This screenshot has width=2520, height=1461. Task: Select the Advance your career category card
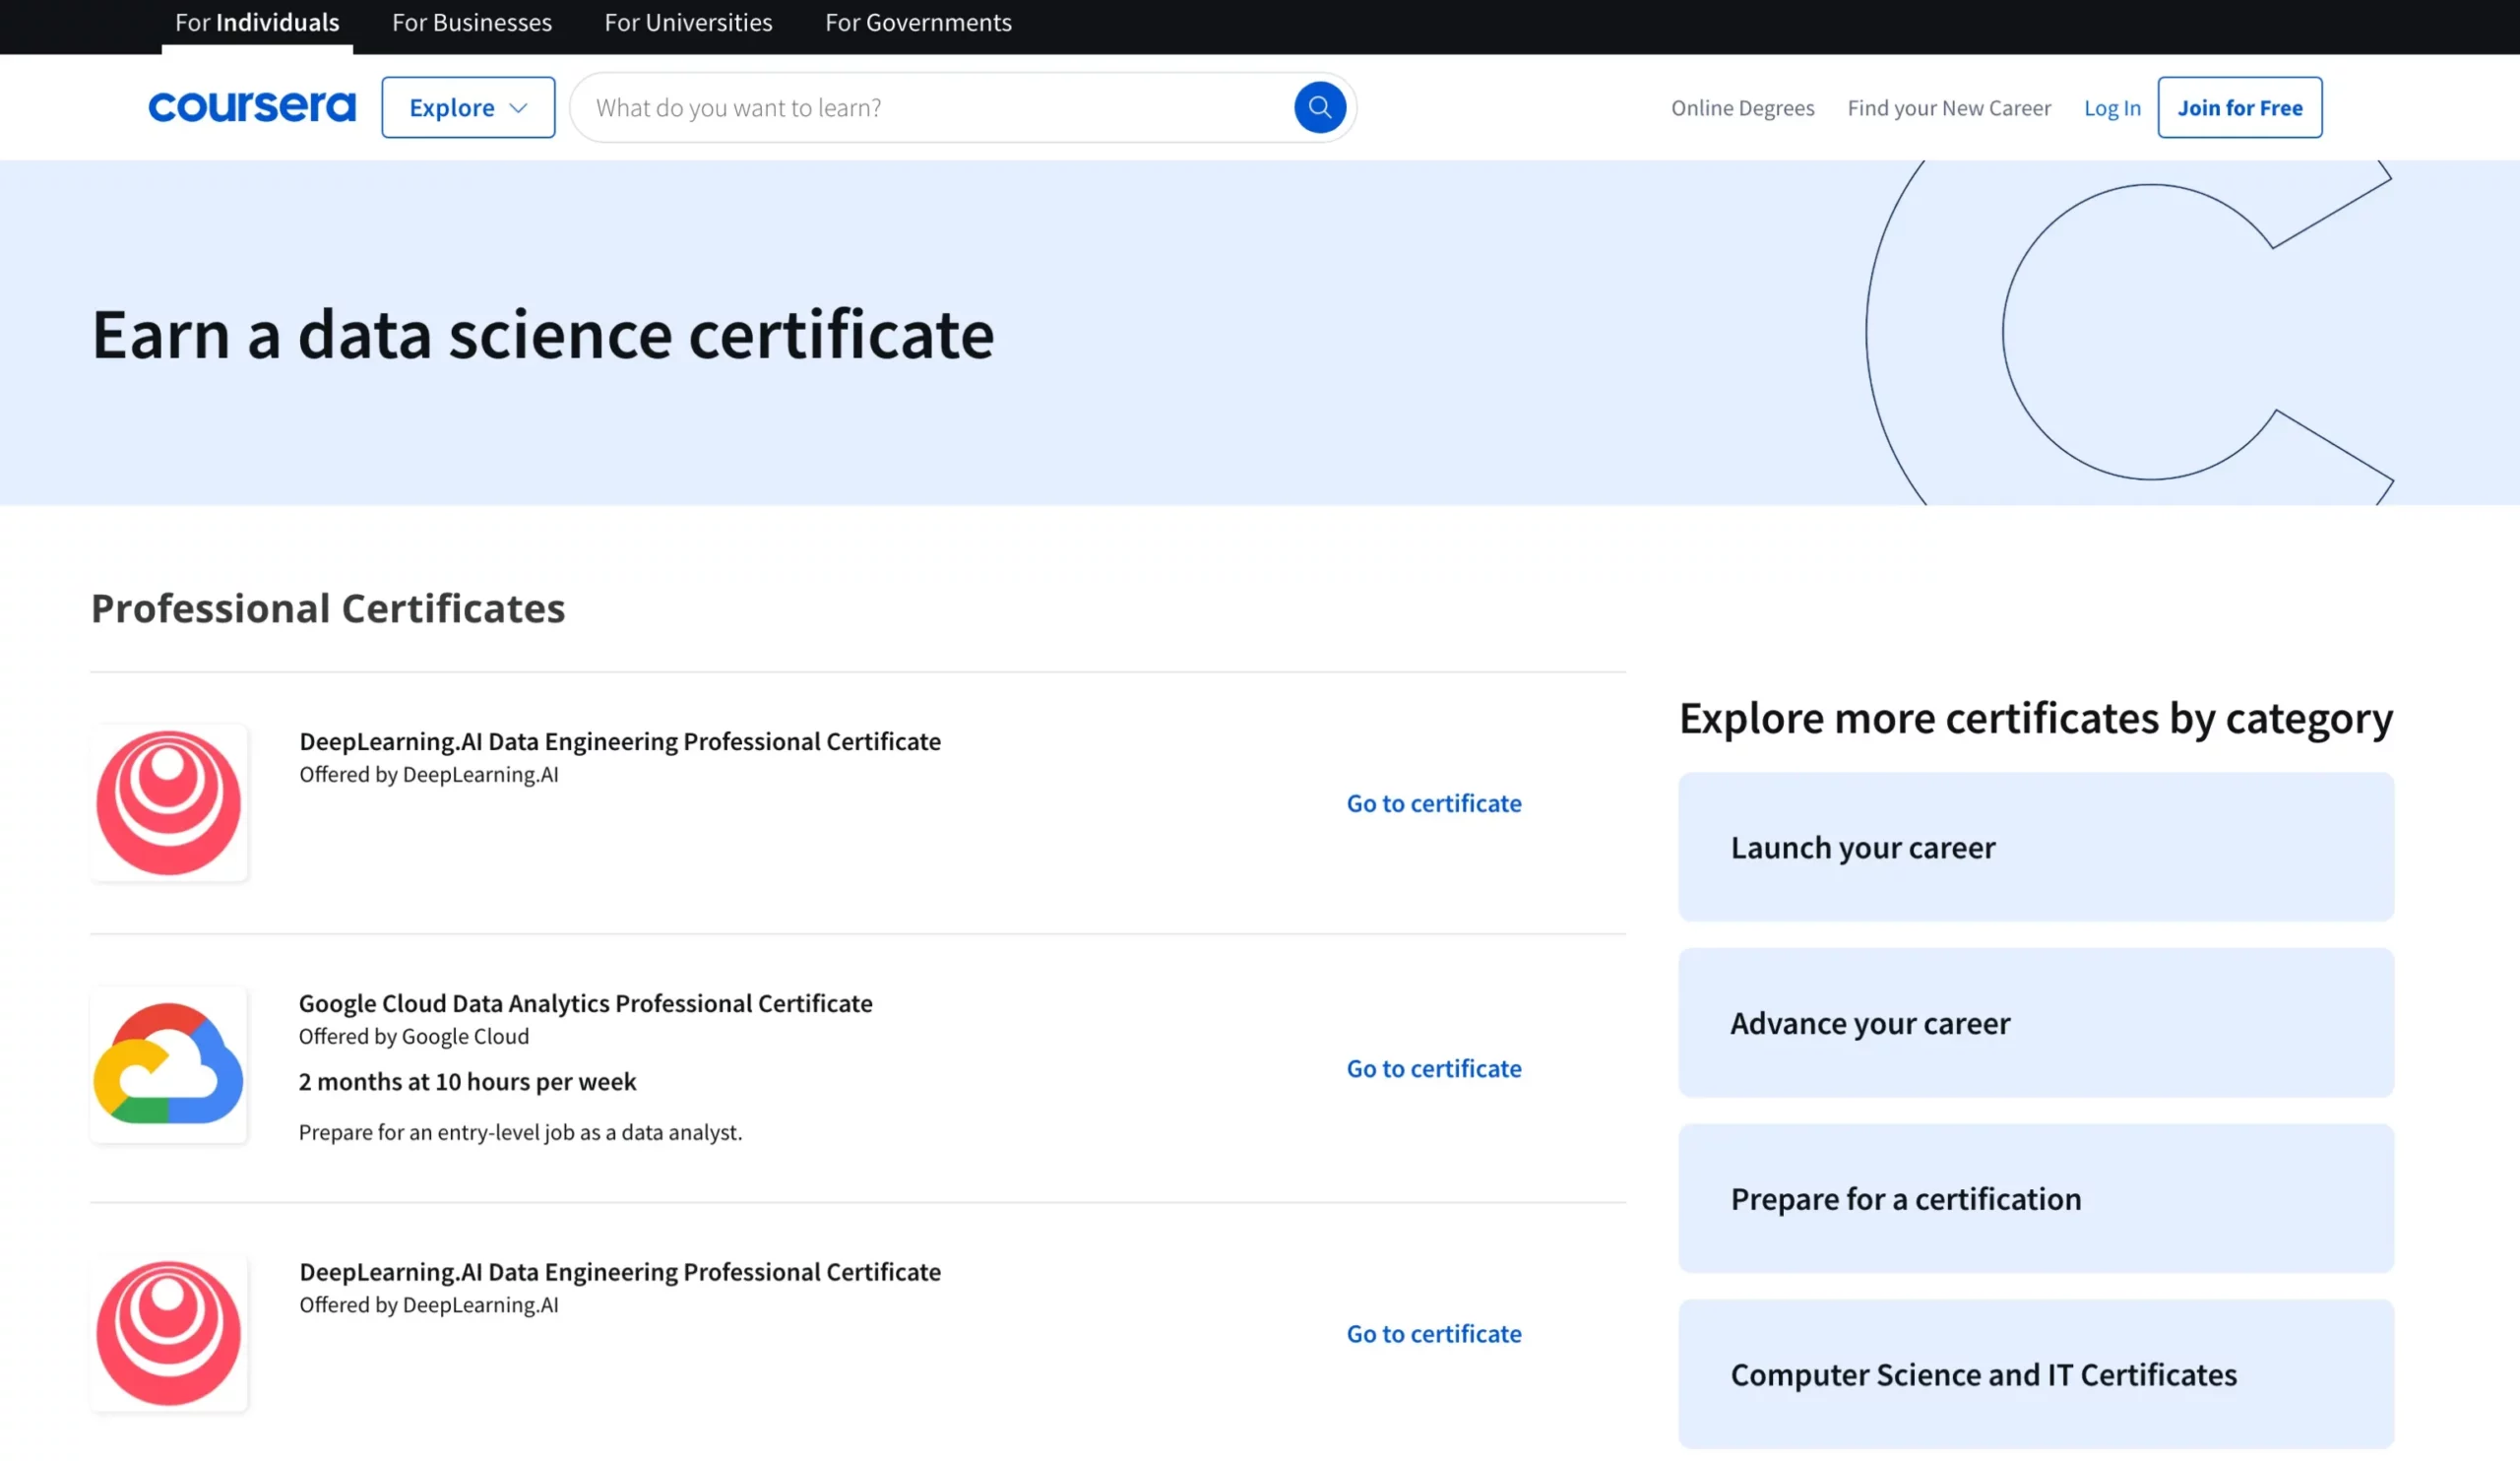(x=2035, y=1023)
